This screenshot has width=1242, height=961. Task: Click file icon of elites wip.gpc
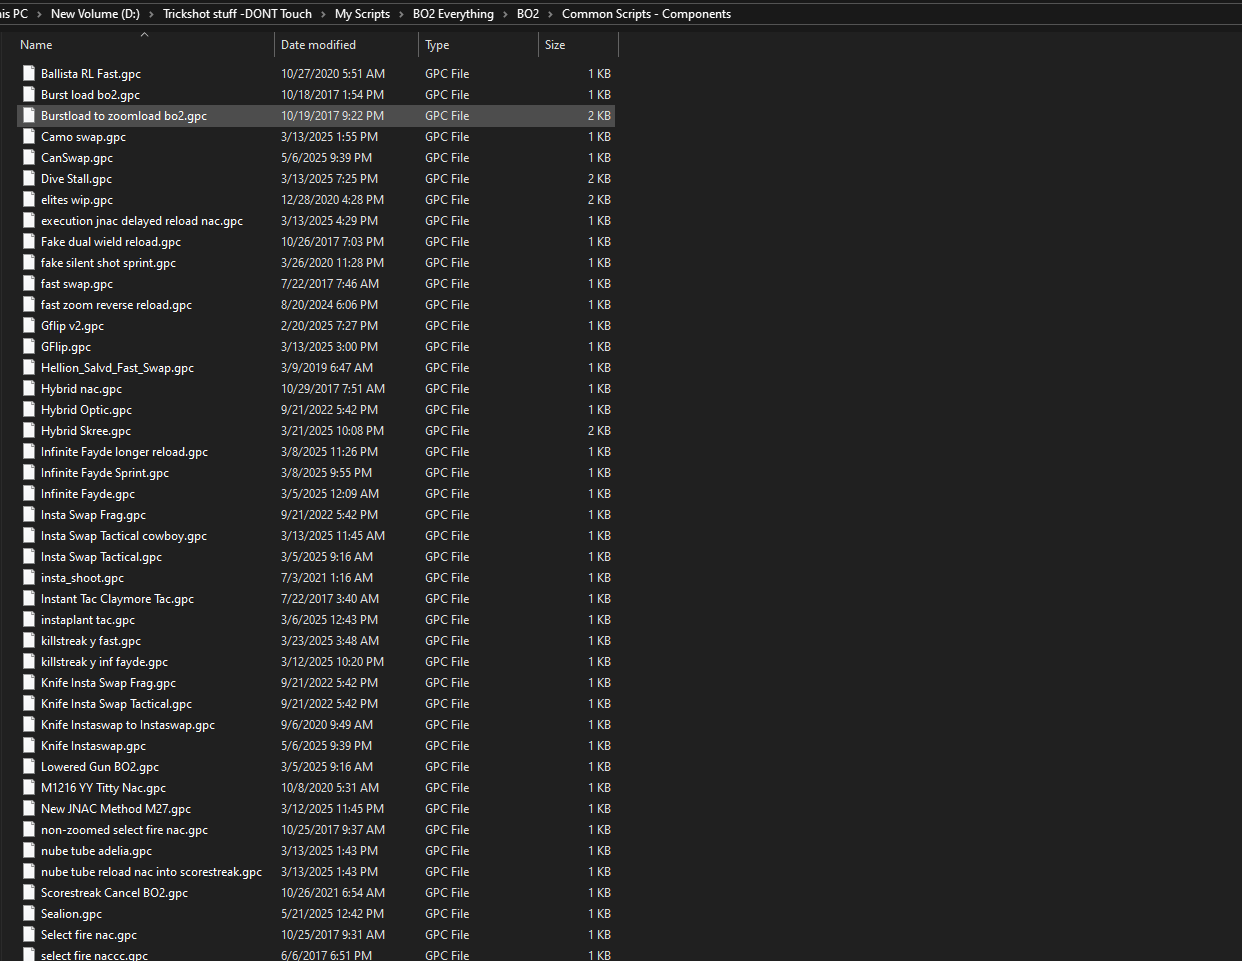coord(29,199)
